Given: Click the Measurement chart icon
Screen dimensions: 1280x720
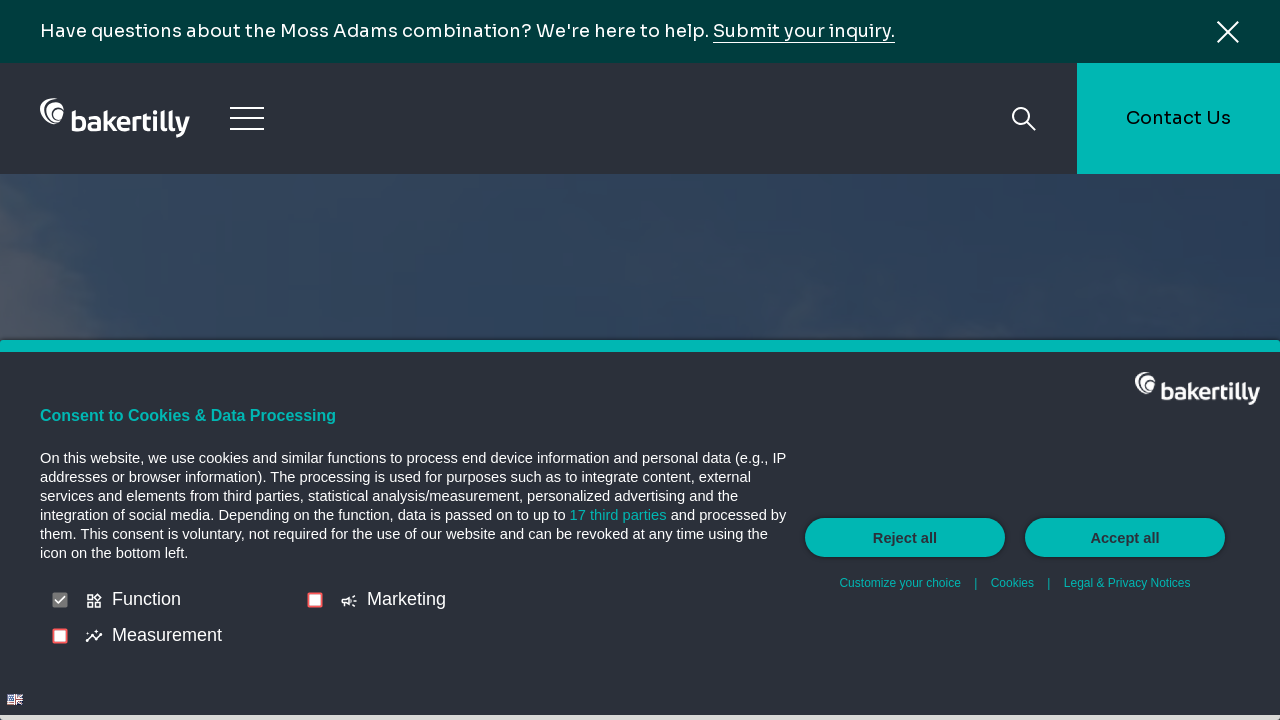Looking at the screenshot, I should coord(94,636).
